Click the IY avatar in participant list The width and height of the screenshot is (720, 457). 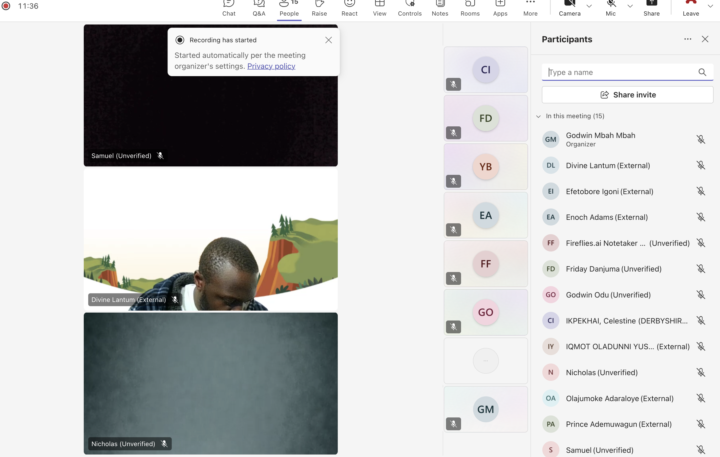tap(551, 346)
